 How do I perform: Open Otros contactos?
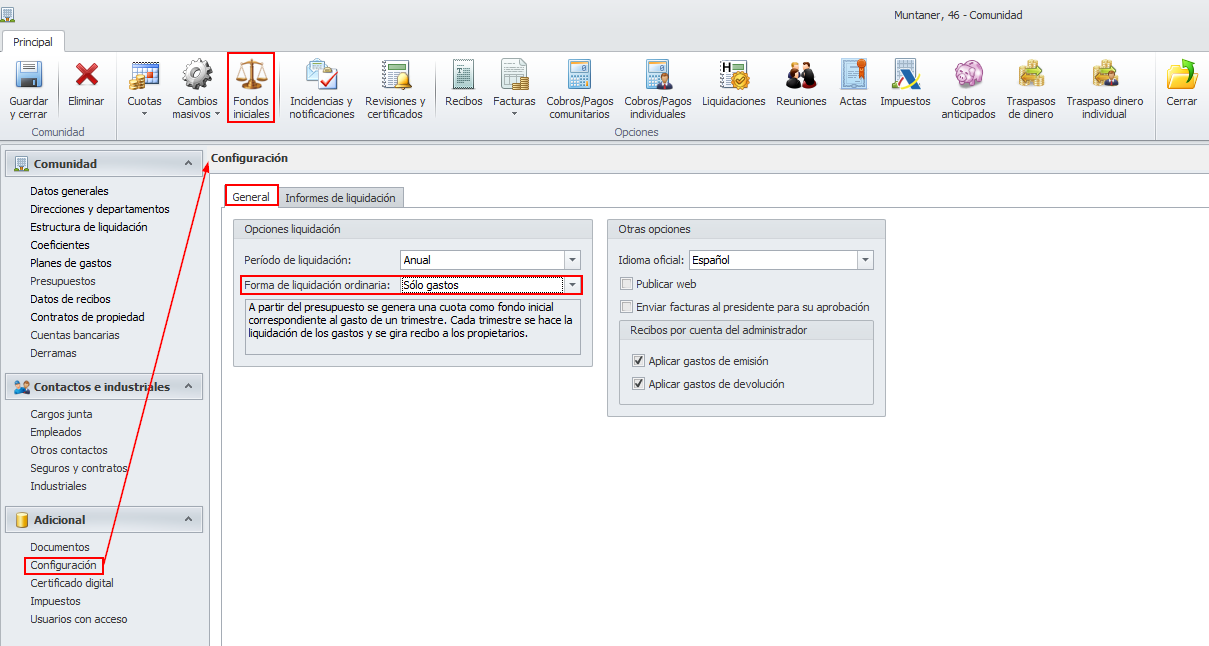[69, 450]
